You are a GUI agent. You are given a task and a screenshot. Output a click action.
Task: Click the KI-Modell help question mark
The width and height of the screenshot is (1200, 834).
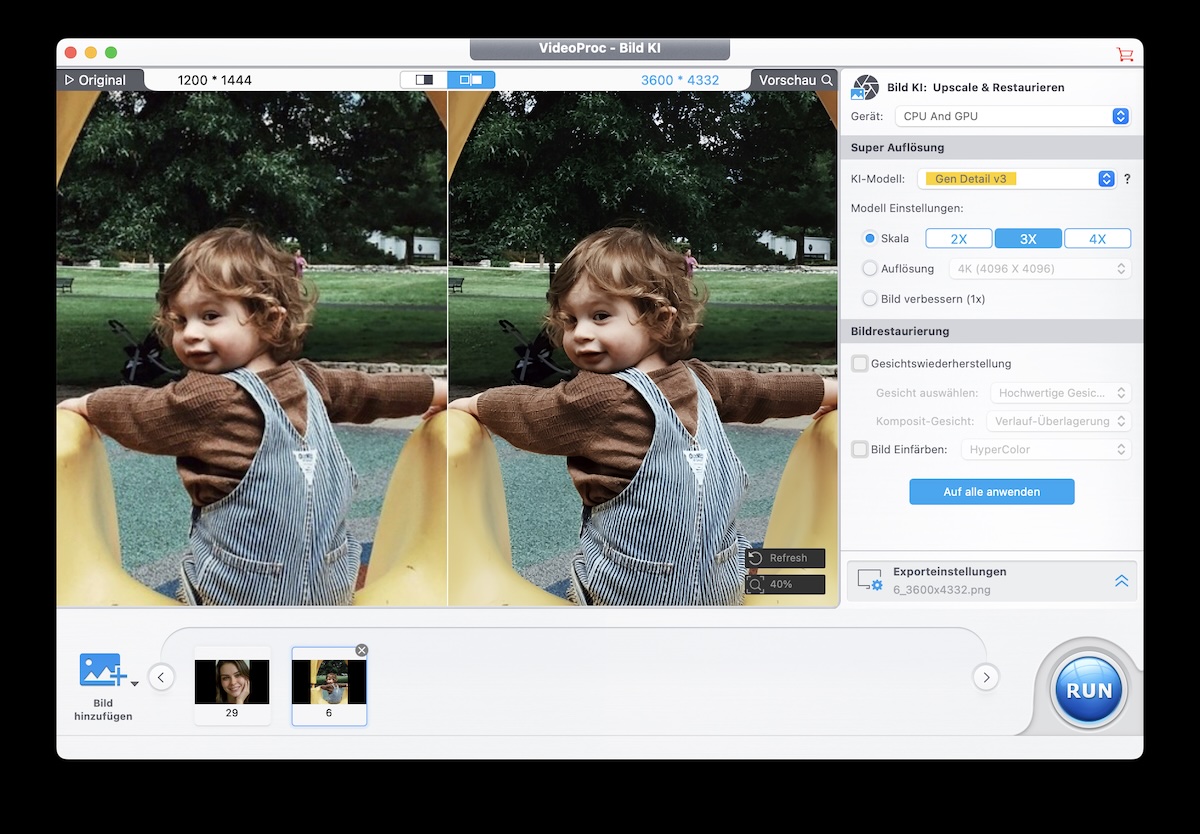(x=1127, y=179)
